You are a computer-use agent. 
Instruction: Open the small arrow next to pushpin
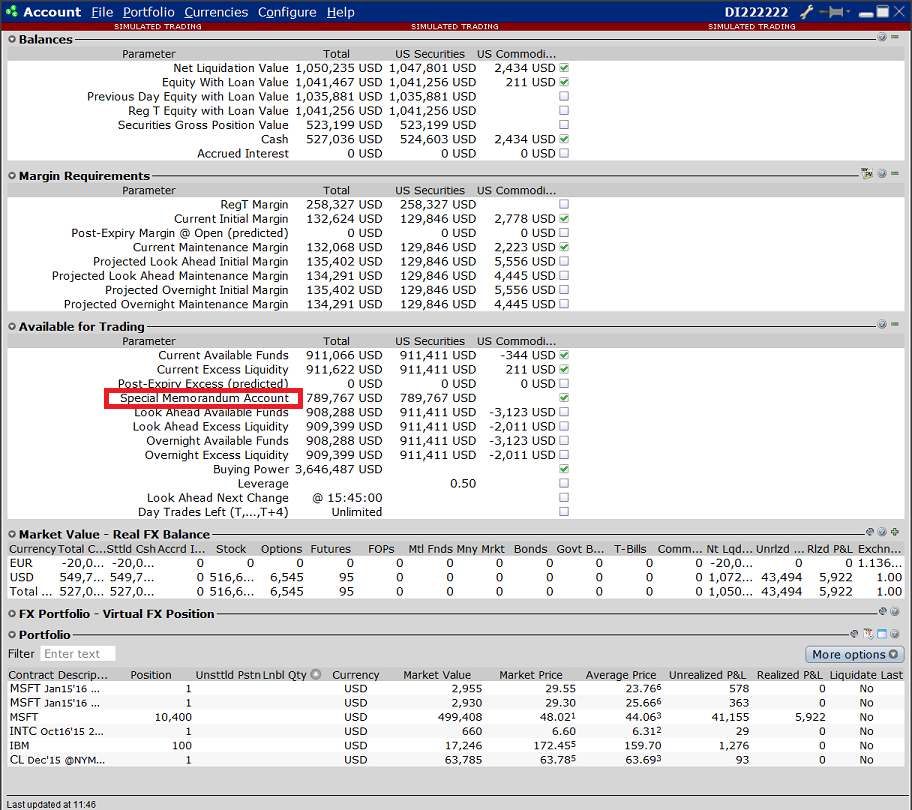tap(848, 11)
